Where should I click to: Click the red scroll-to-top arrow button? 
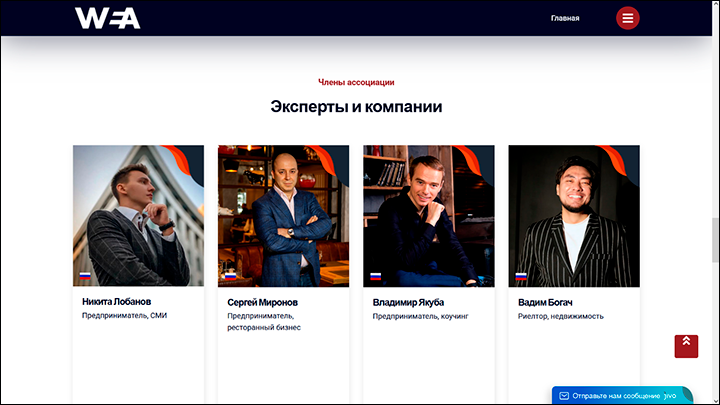(x=686, y=346)
